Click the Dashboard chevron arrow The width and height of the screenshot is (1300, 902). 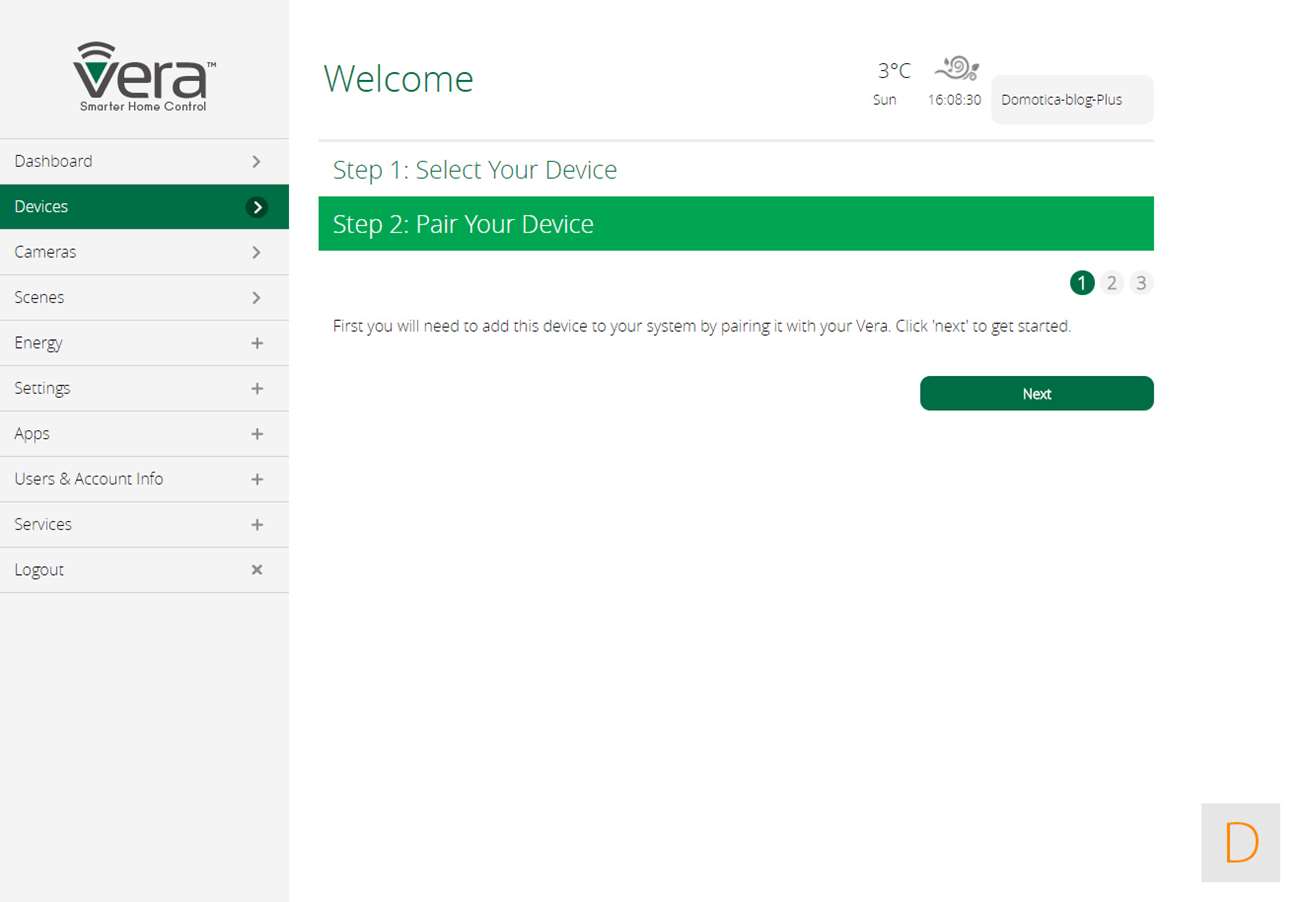tap(257, 161)
